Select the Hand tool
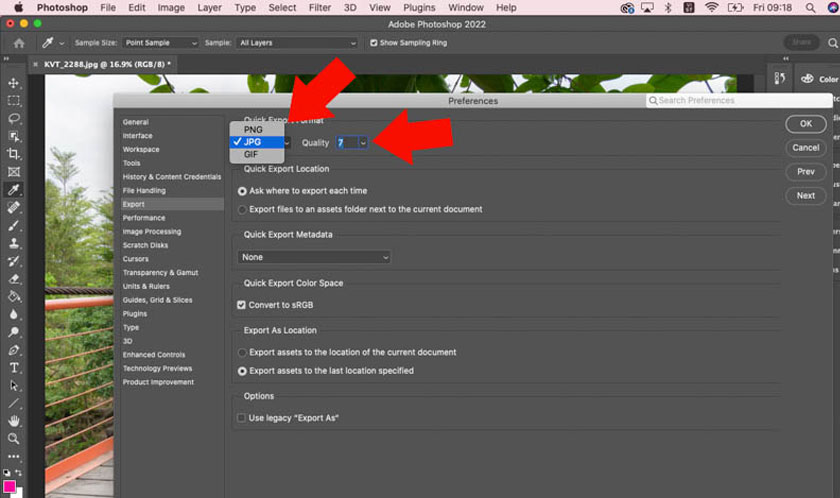 tap(13, 421)
